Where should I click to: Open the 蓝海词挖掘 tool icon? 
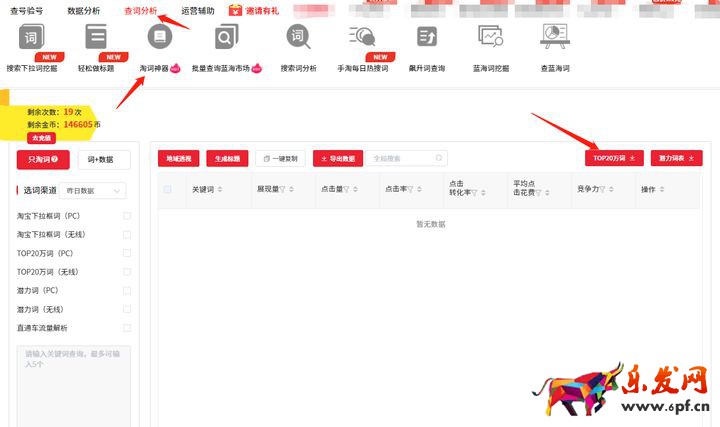[x=490, y=39]
